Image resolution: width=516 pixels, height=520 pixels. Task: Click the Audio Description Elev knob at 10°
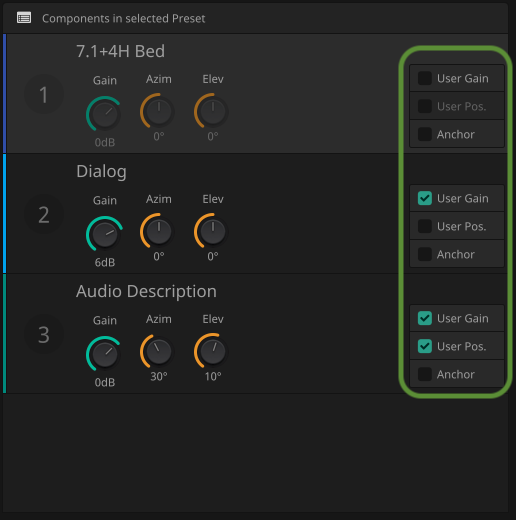(213, 351)
